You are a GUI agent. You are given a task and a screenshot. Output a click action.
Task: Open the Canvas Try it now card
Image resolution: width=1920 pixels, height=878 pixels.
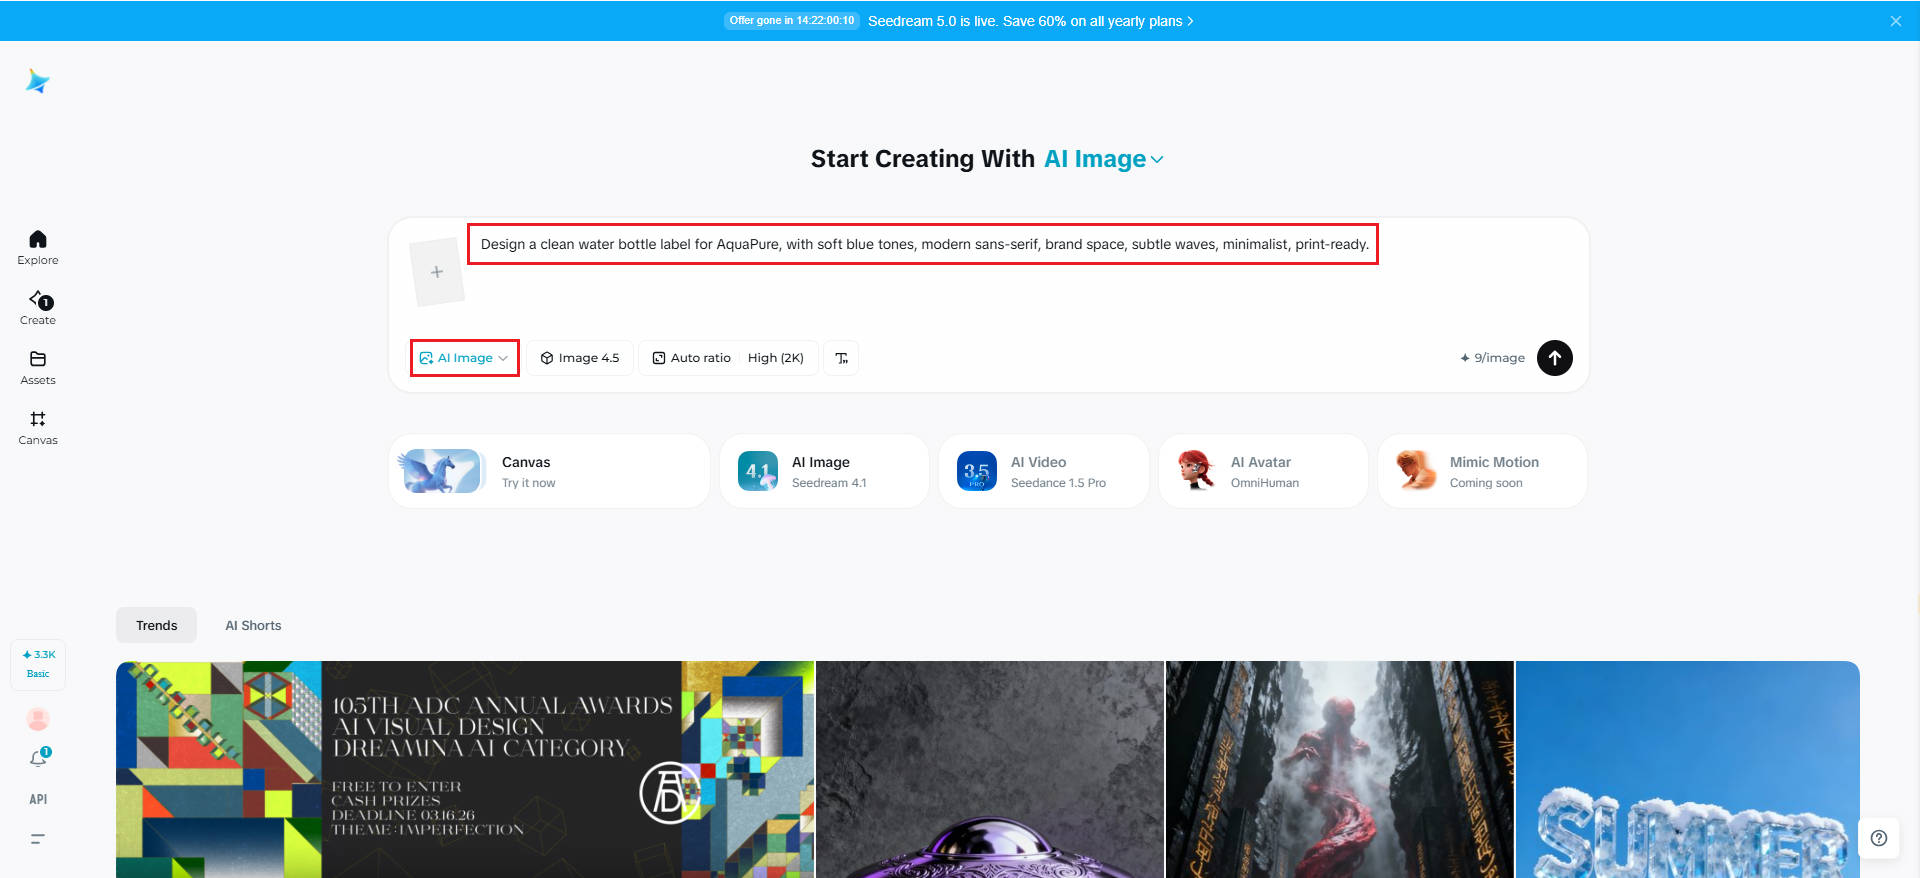click(549, 471)
